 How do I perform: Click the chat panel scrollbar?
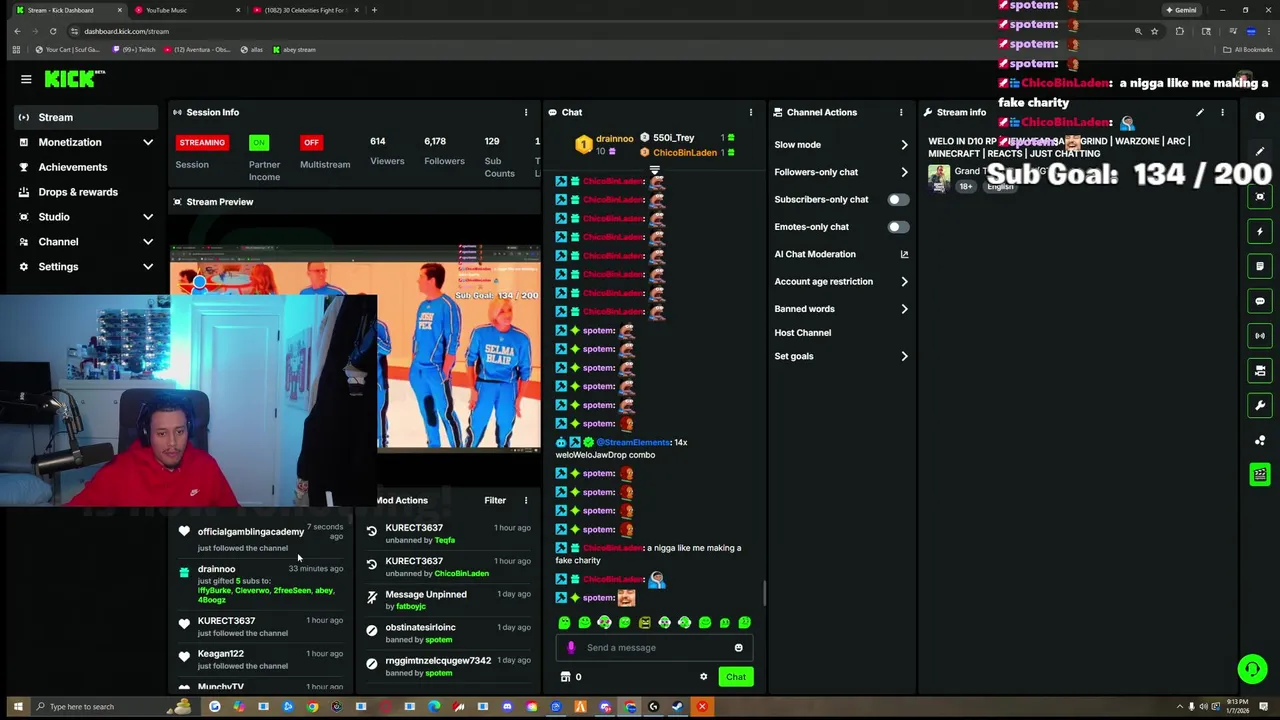coord(765,593)
